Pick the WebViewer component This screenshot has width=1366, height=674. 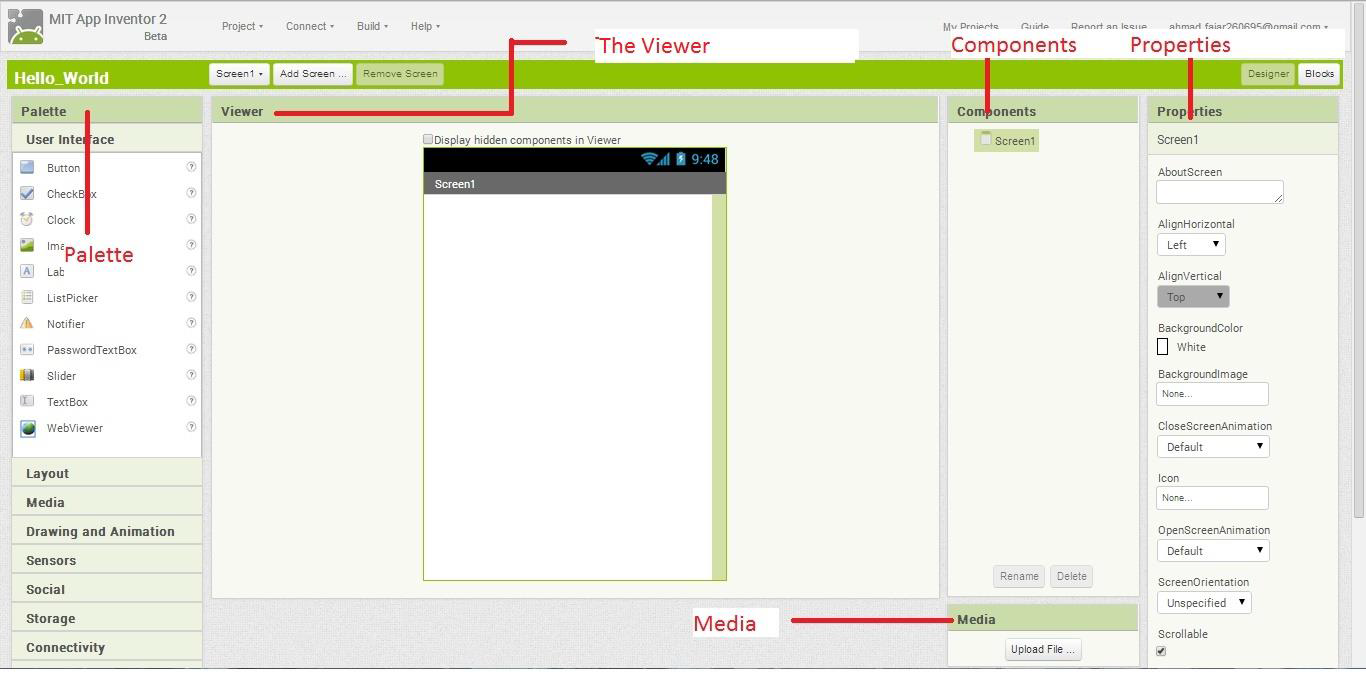[x=74, y=427]
